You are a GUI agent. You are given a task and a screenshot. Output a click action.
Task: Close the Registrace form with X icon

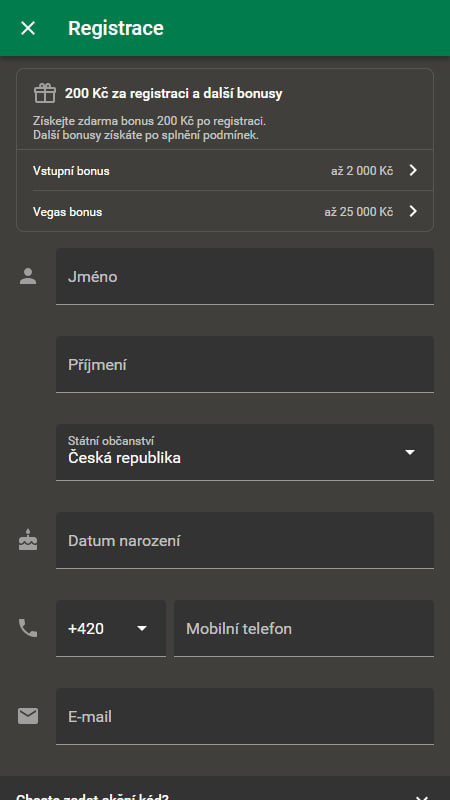click(x=28, y=28)
